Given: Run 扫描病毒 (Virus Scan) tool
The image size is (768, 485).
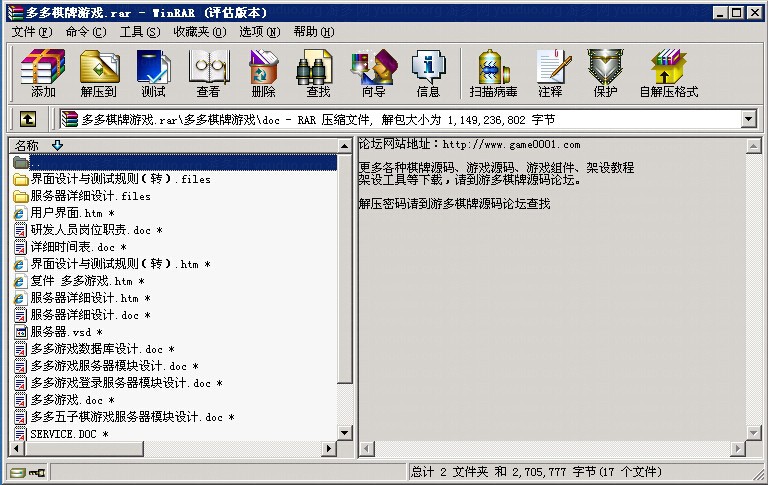Looking at the screenshot, I should (x=493, y=72).
